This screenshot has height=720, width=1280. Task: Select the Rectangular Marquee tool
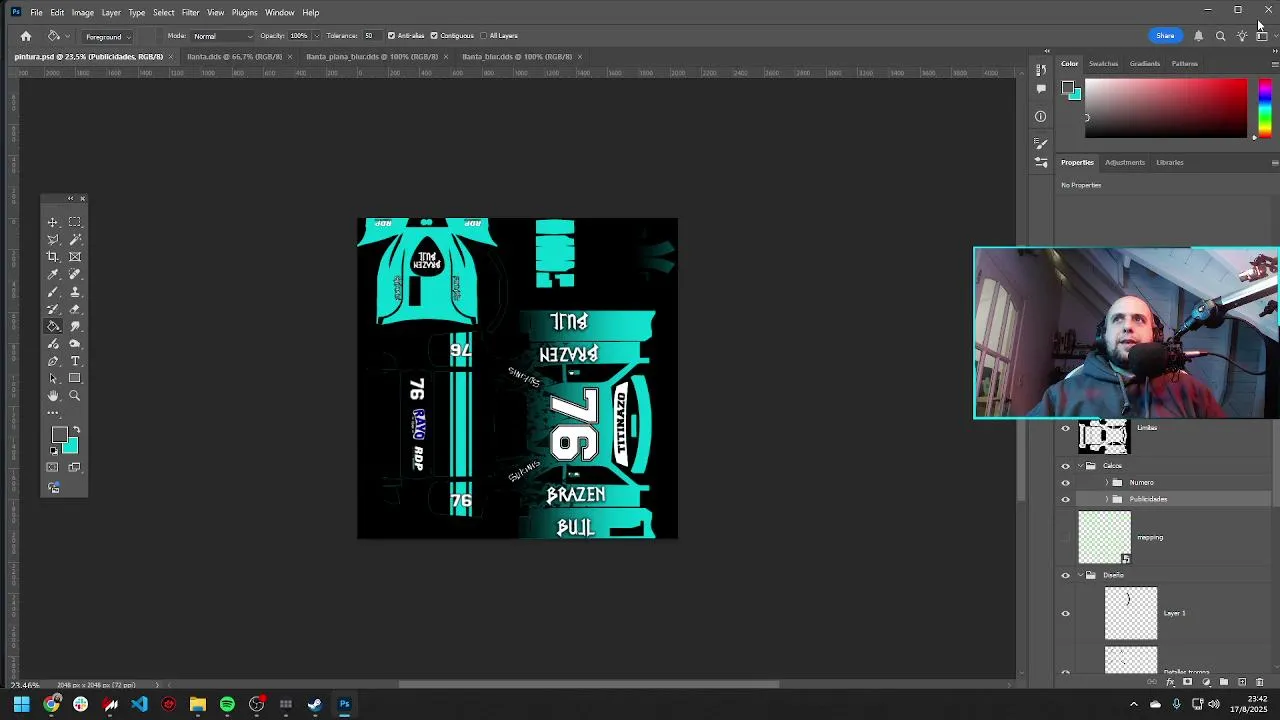(75, 222)
